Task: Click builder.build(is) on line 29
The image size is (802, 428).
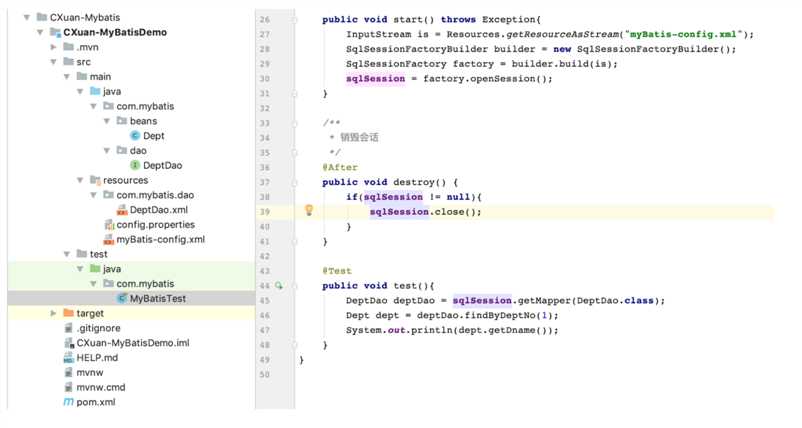Action: pos(562,64)
